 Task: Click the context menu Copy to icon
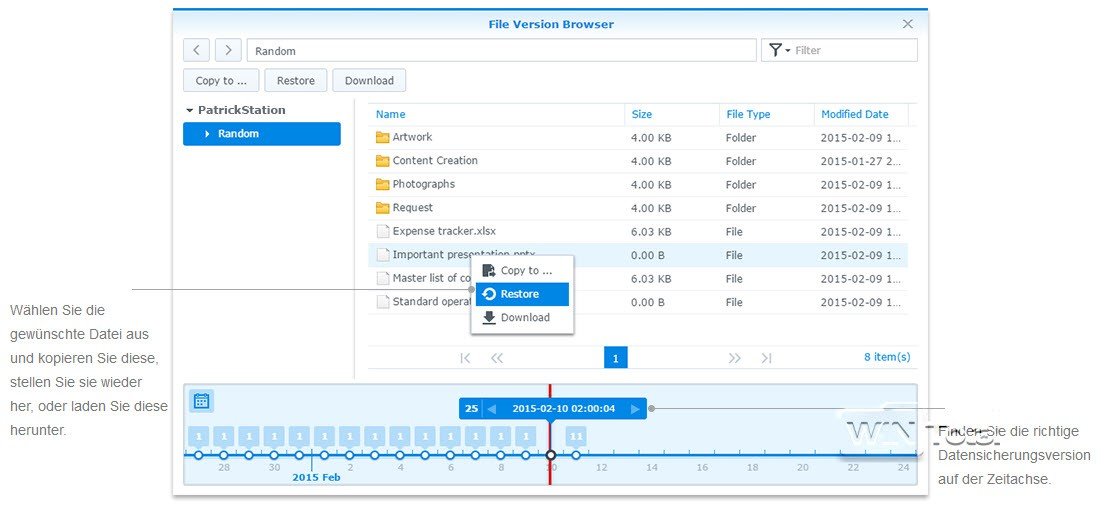(x=488, y=270)
